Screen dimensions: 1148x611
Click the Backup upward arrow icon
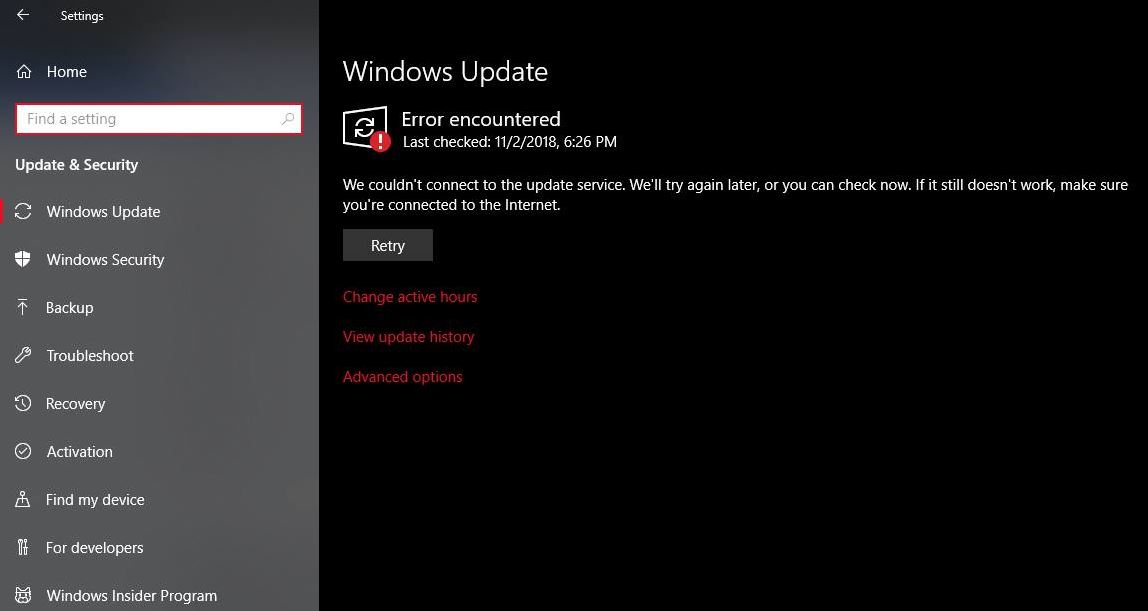coord(23,307)
